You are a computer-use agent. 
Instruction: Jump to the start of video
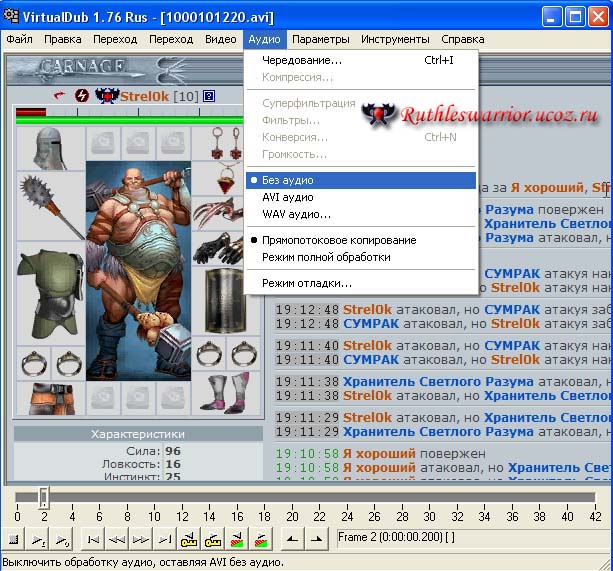pos(93,540)
